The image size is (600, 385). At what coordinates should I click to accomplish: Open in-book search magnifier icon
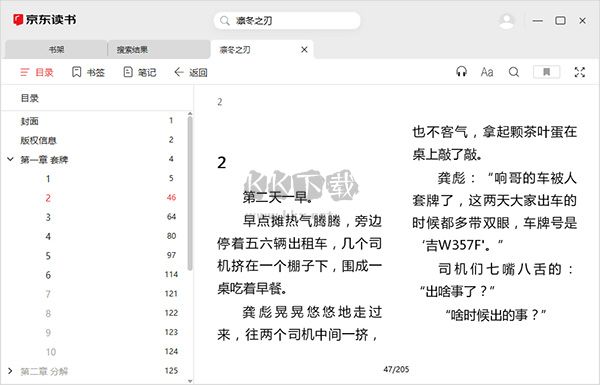point(514,72)
